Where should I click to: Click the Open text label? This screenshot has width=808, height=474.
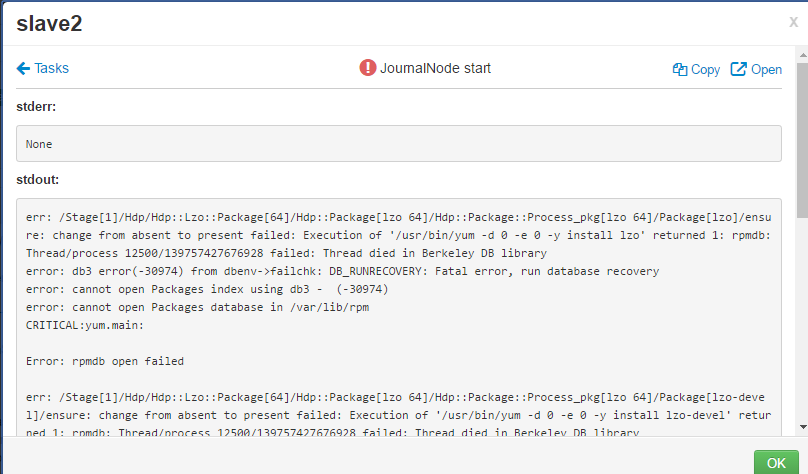point(766,69)
